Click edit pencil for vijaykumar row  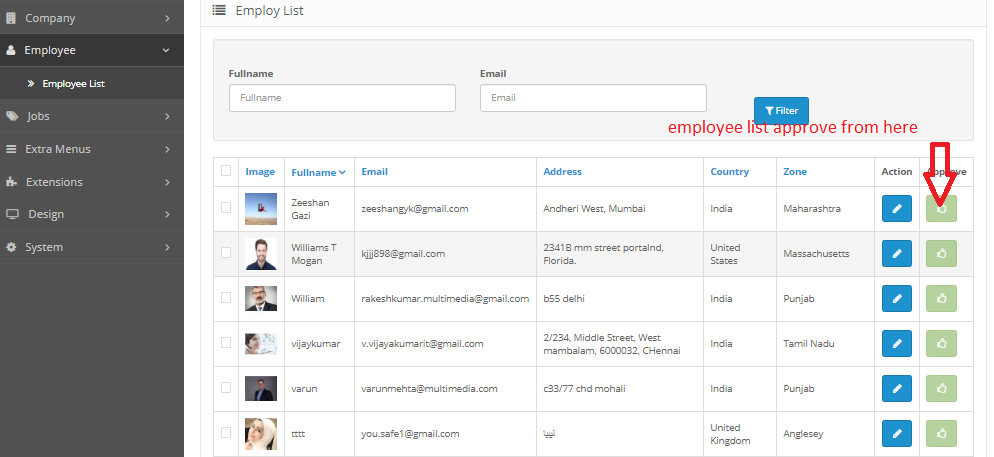tap(896, 343)
